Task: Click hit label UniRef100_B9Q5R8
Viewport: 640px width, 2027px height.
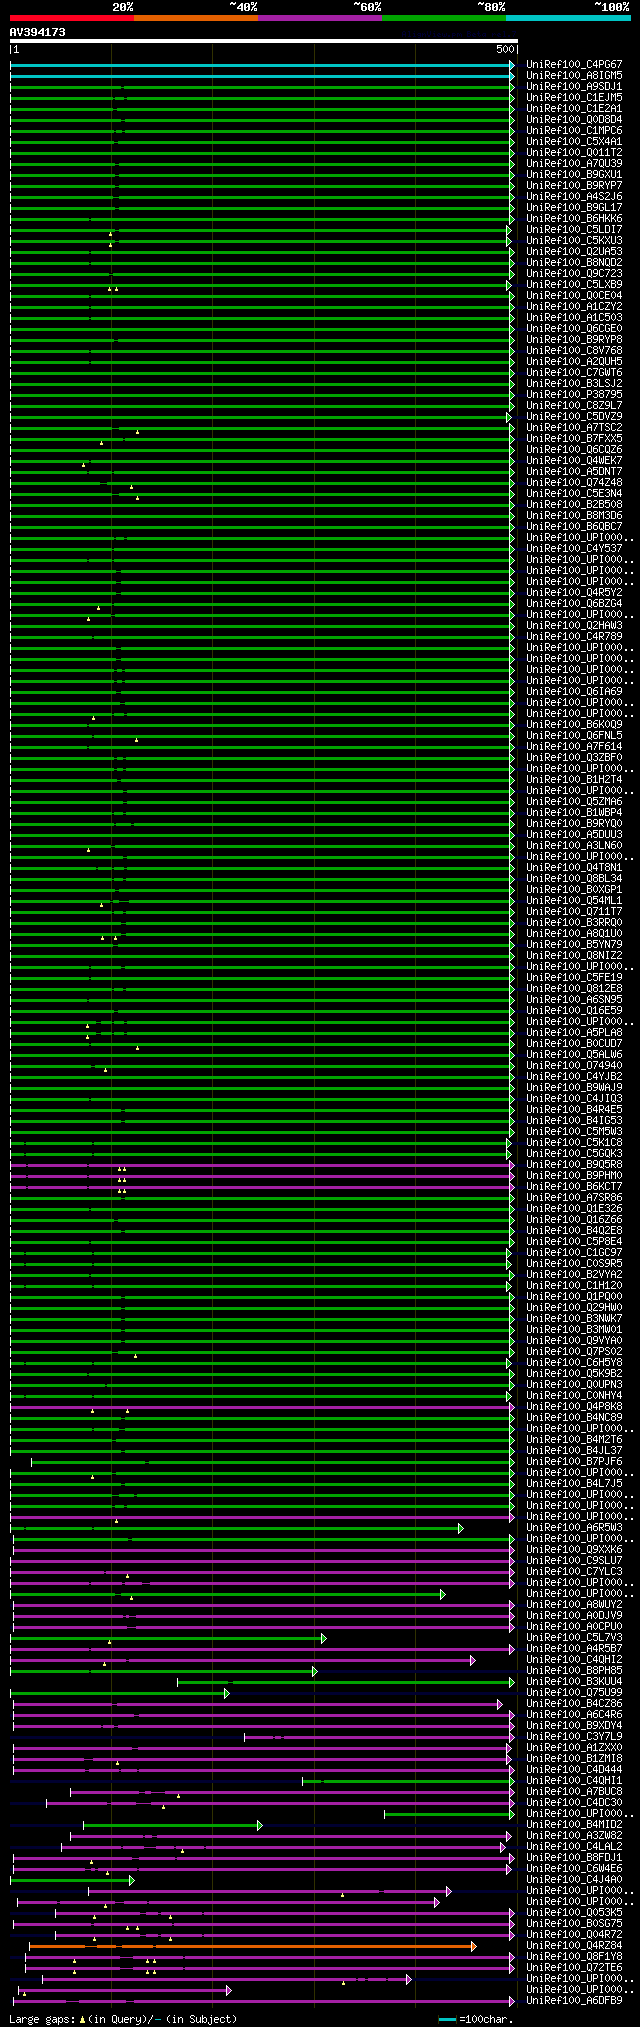Action: point(574,1165)
